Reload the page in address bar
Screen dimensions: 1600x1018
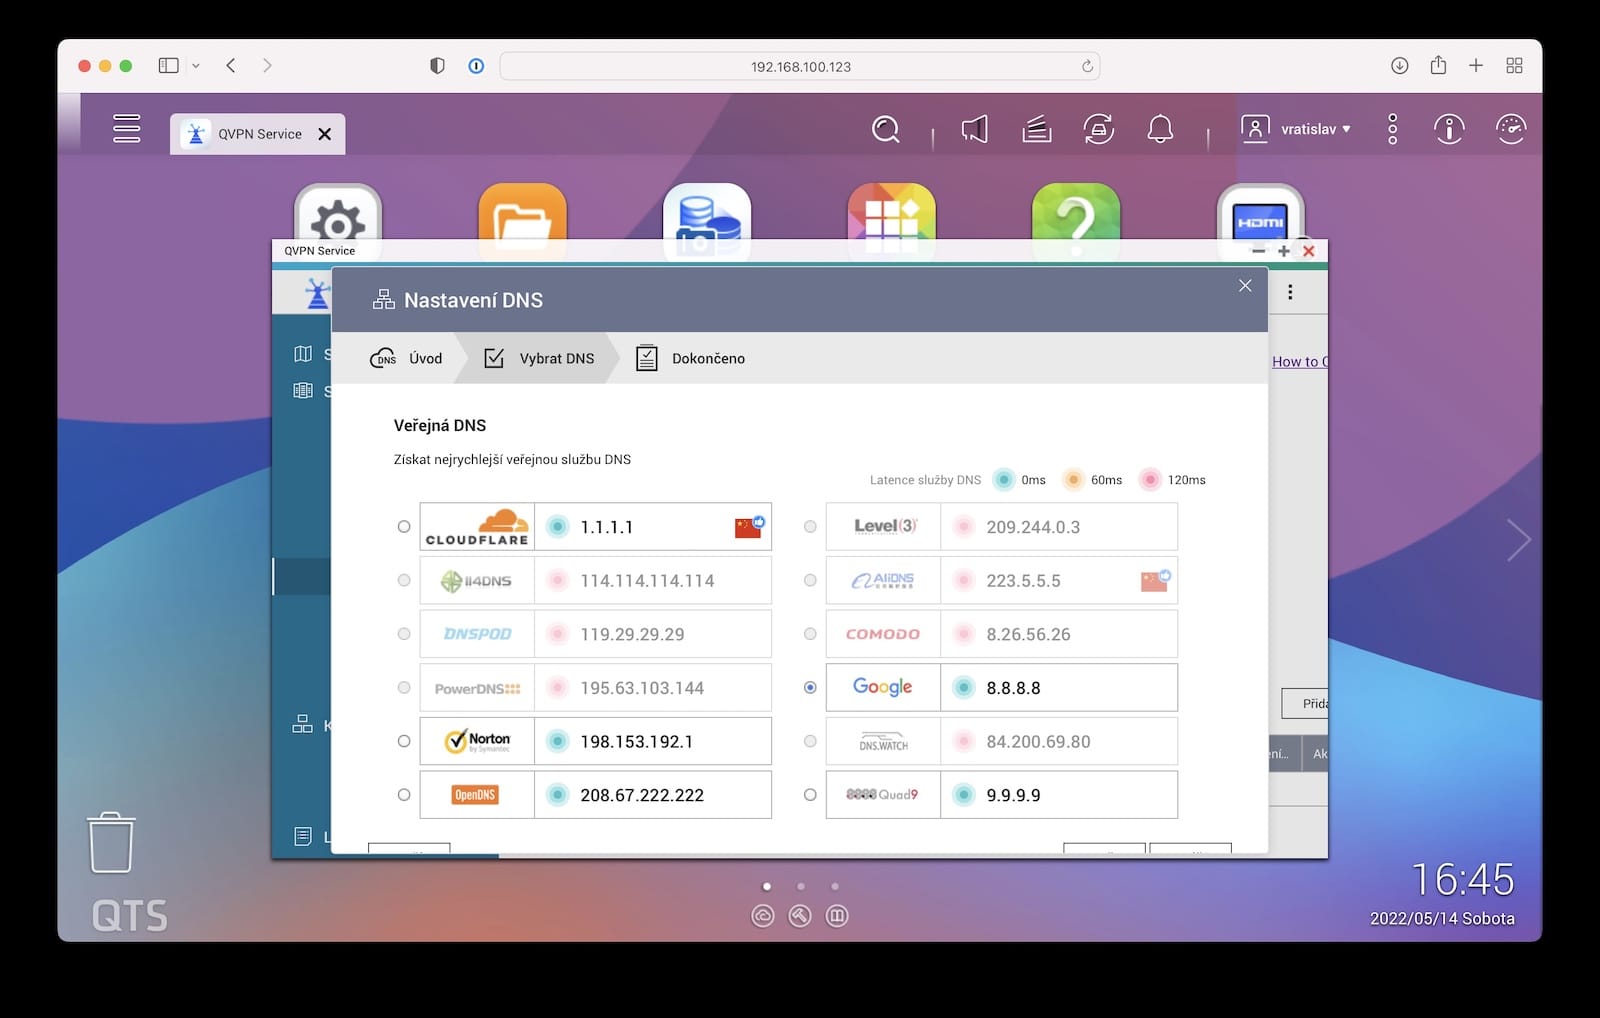click(1087, 66)
